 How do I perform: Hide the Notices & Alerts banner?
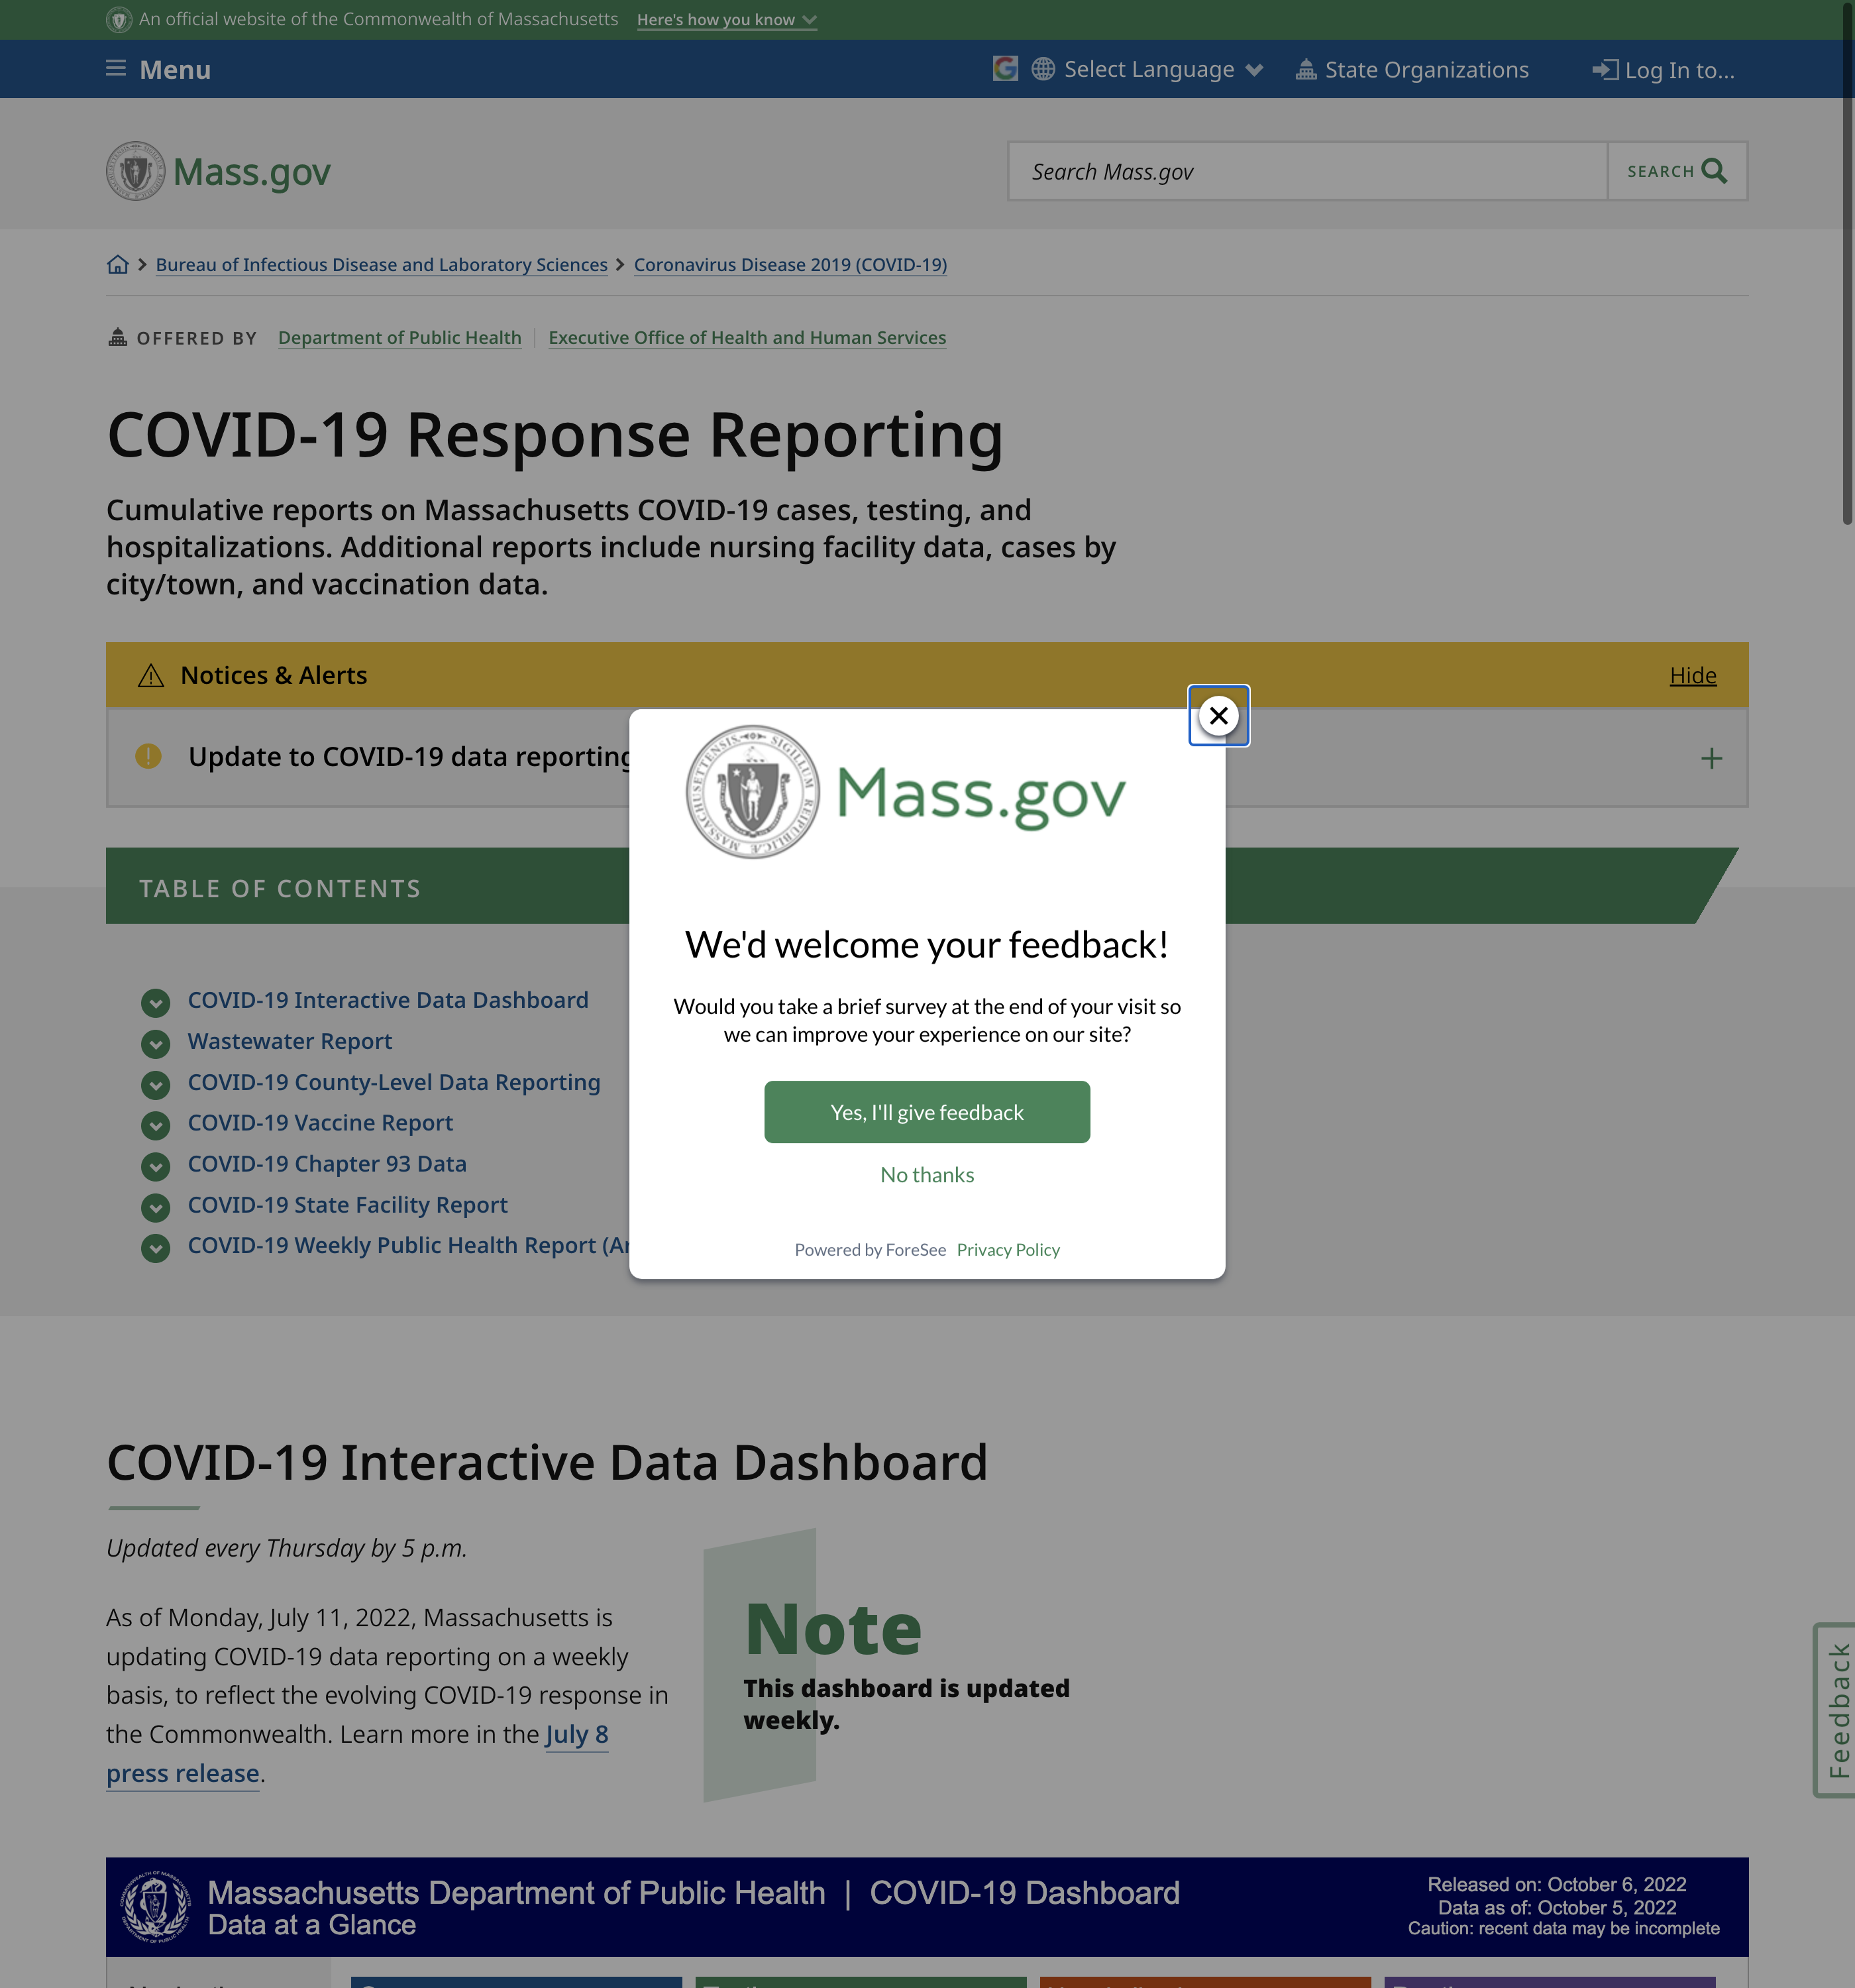coord(1692,675)
